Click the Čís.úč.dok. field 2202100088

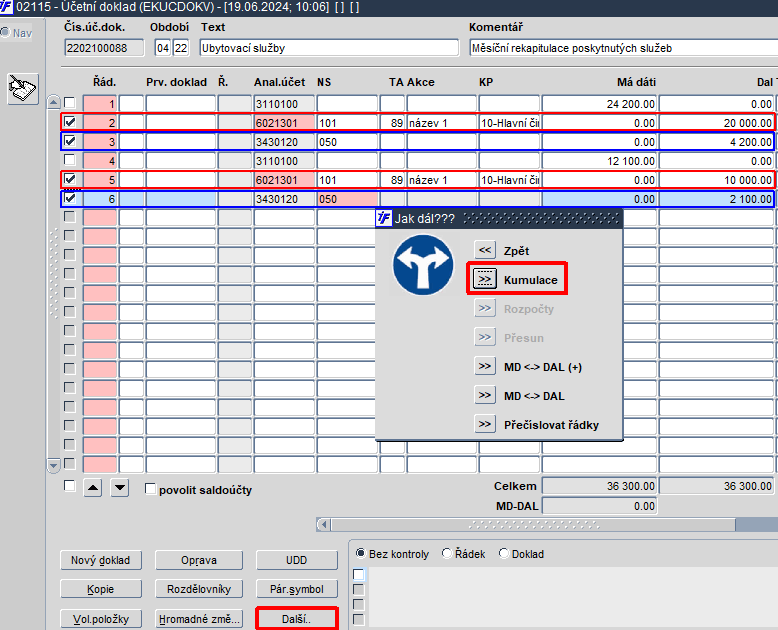click(x=104, y=48)
